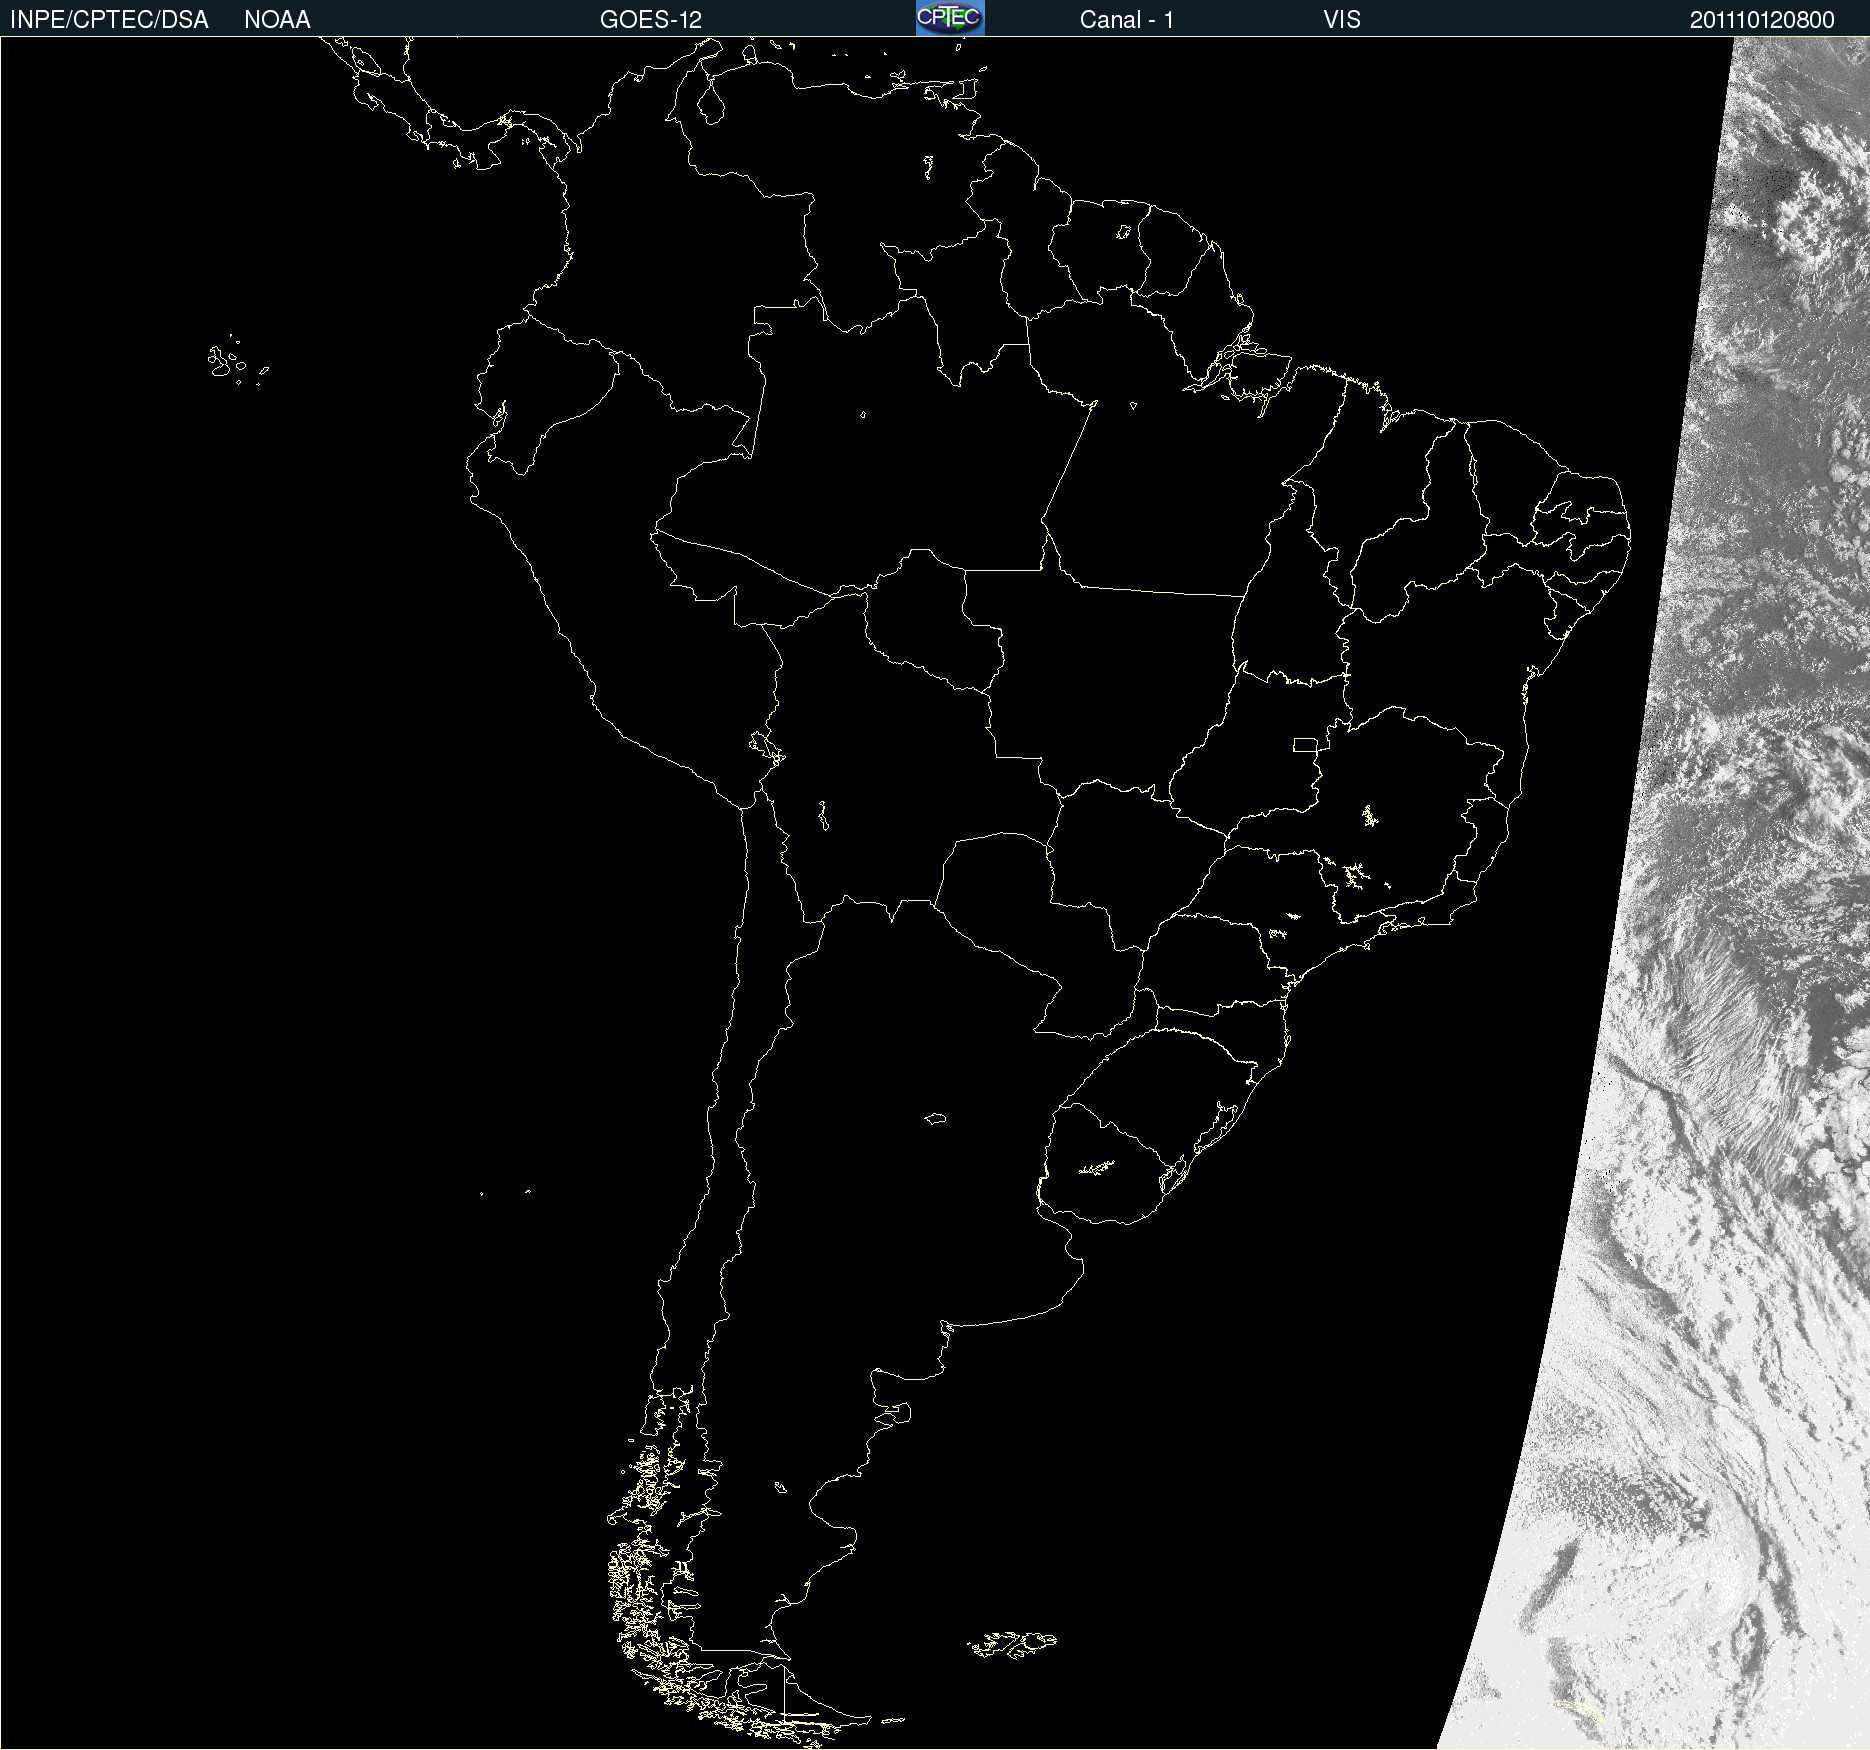
Task: Click the INPE/CPTEC/DSA header label
Action: tap(109, 20)
